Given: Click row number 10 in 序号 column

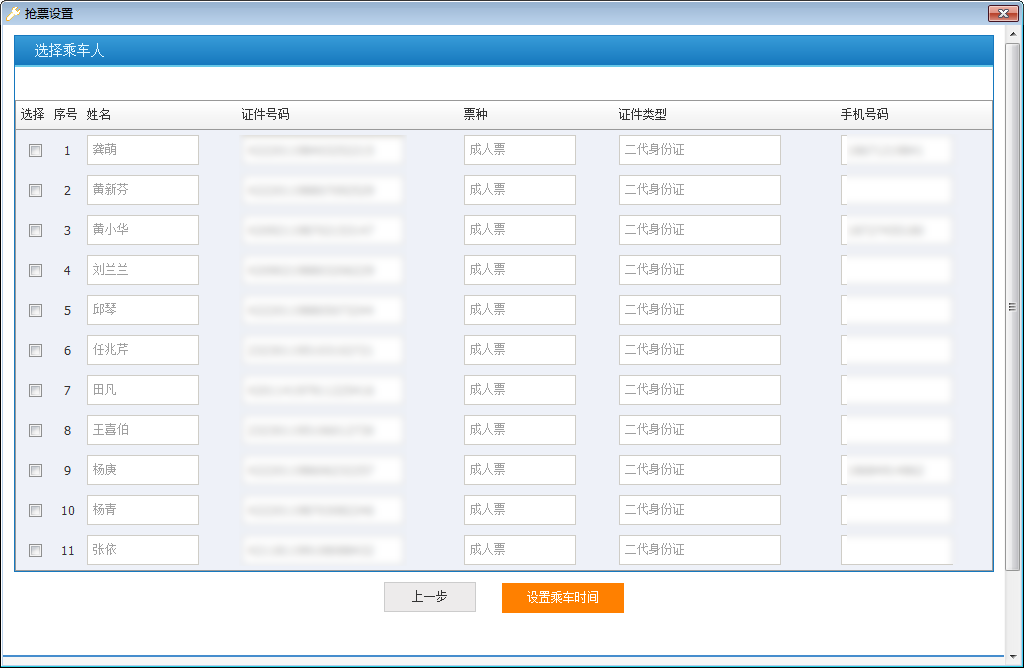Looking at the screenshot, I should [x=68, y=511].
